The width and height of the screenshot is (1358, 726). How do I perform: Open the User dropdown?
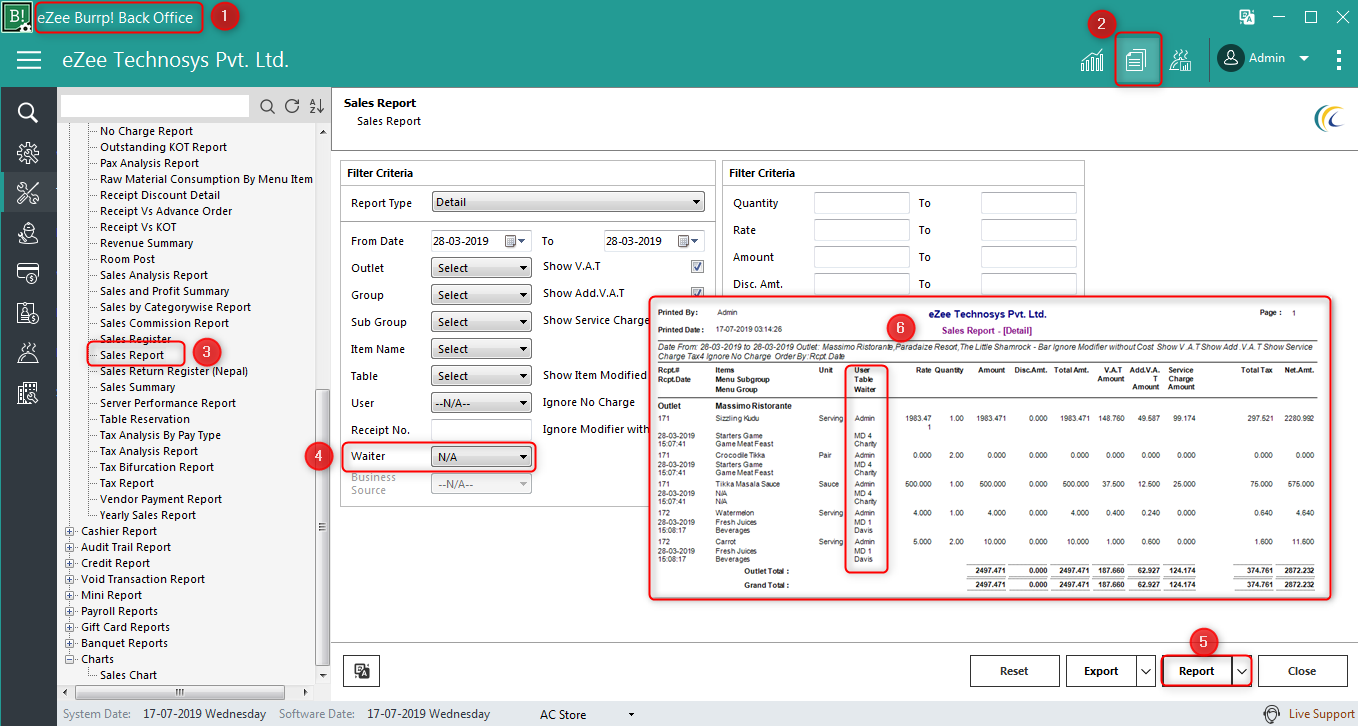point(481,403)
